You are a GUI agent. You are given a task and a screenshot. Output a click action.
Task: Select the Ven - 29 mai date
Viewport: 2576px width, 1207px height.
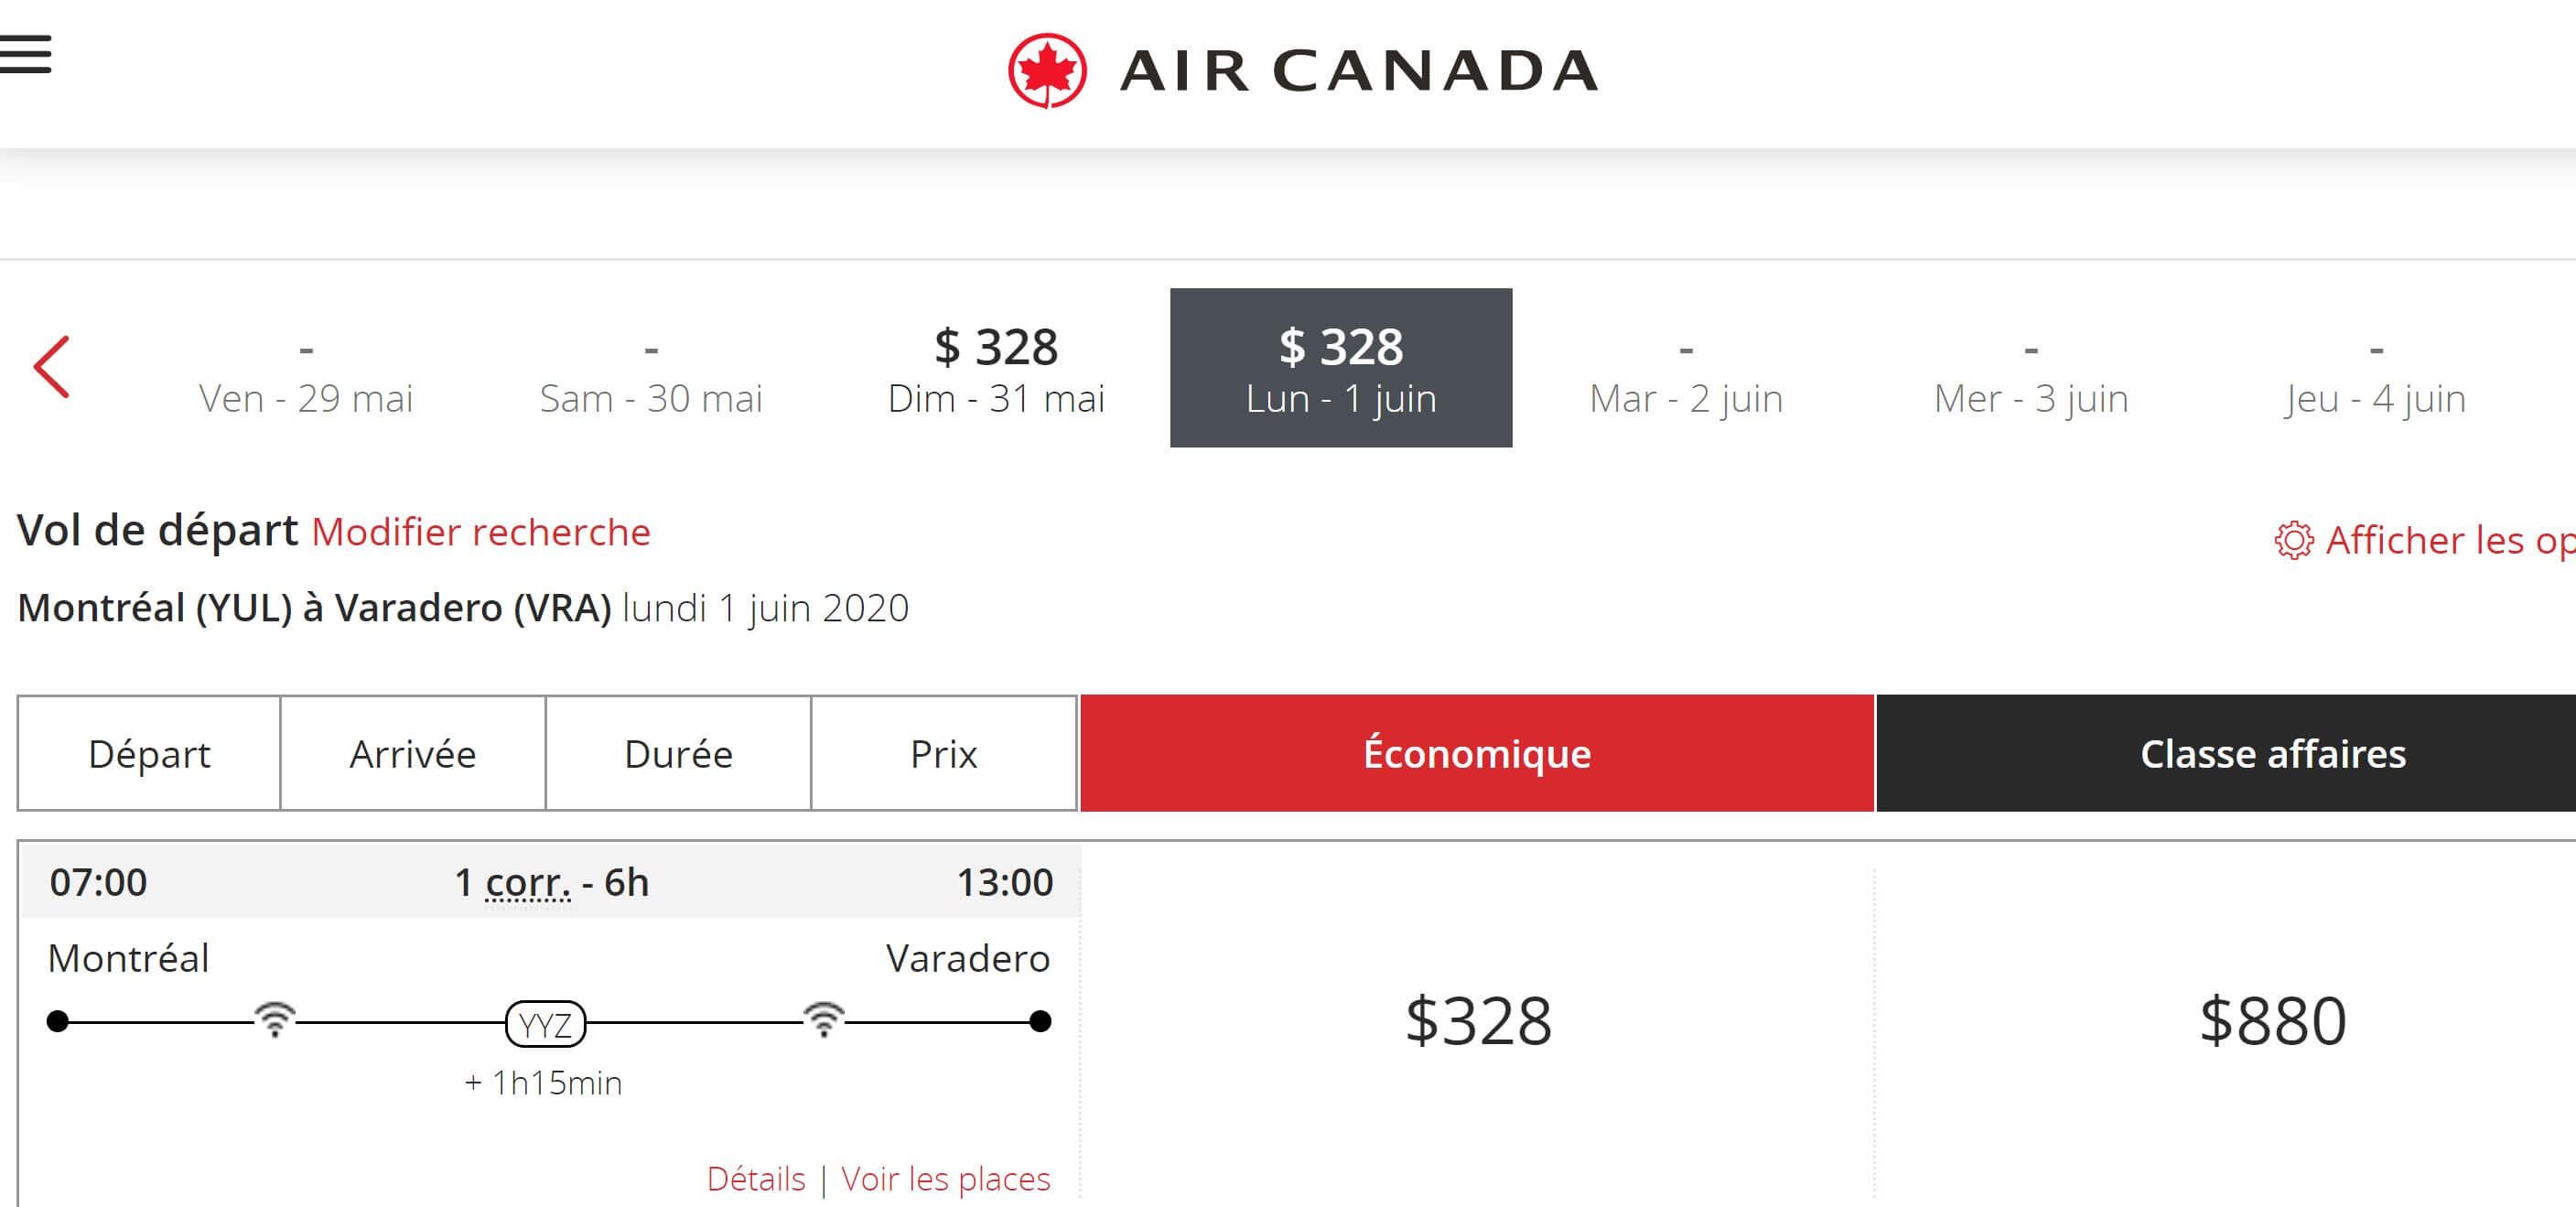click(306, 368)
